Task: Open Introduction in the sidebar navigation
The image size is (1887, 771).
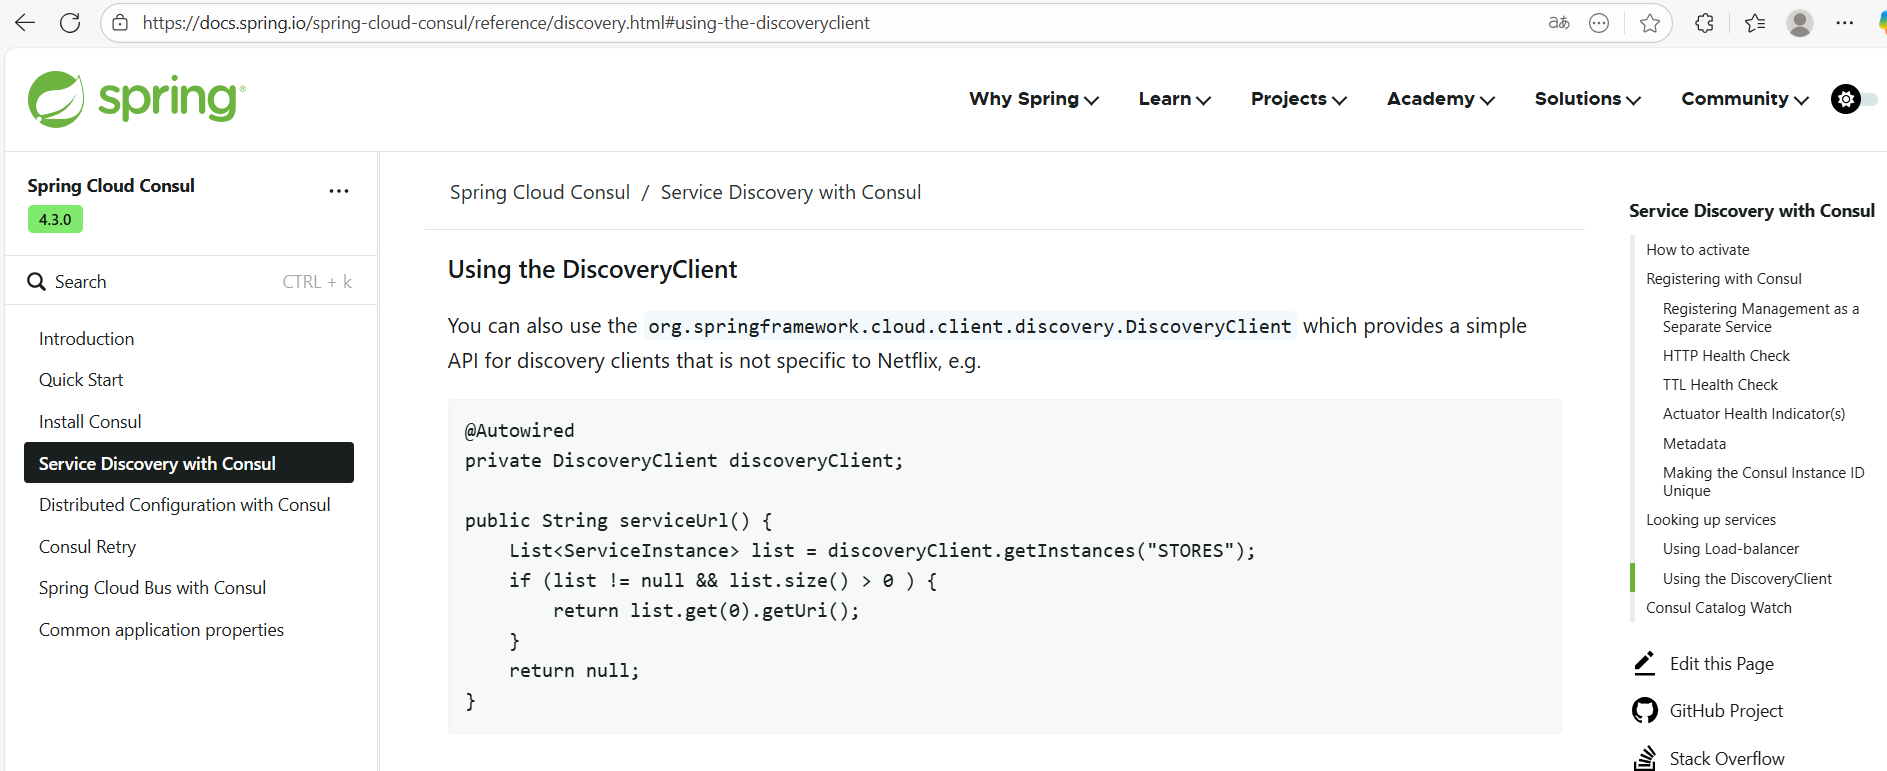Action: coord(86,339)
